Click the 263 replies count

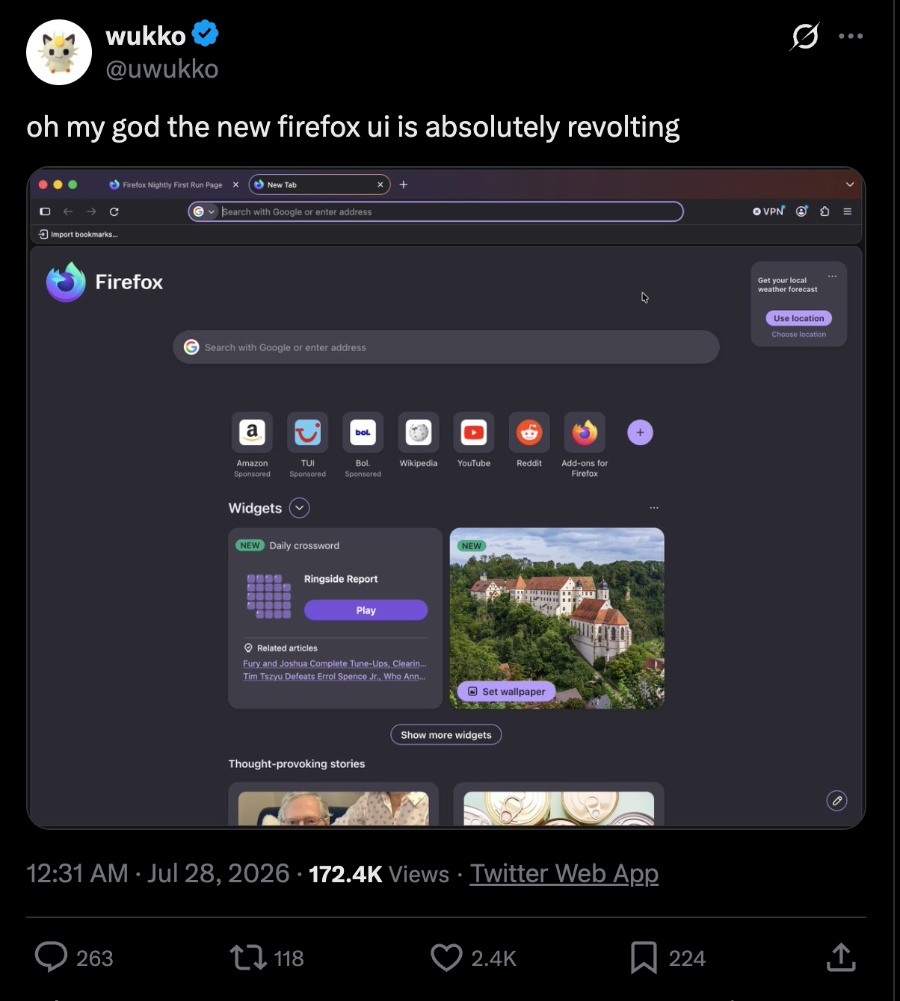(x=94, y=958)
